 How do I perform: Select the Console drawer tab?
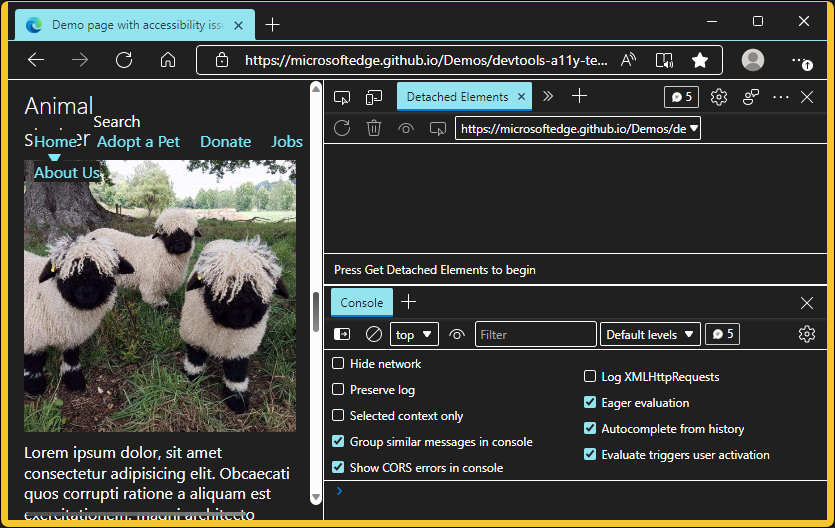click(x=362, y=302)
